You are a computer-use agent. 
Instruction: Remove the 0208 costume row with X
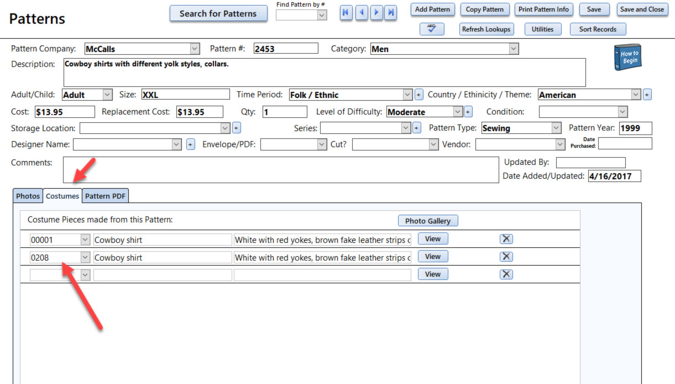coord(506,257)
